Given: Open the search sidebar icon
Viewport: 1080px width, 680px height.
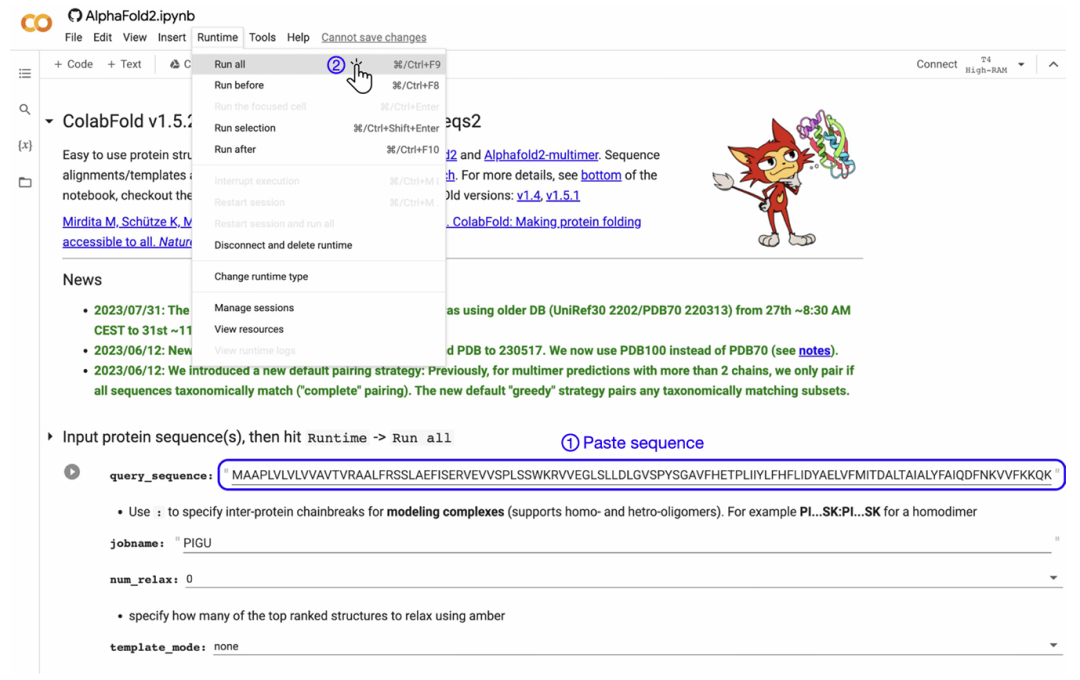Looking at the screenshot, I should (25, 109).
